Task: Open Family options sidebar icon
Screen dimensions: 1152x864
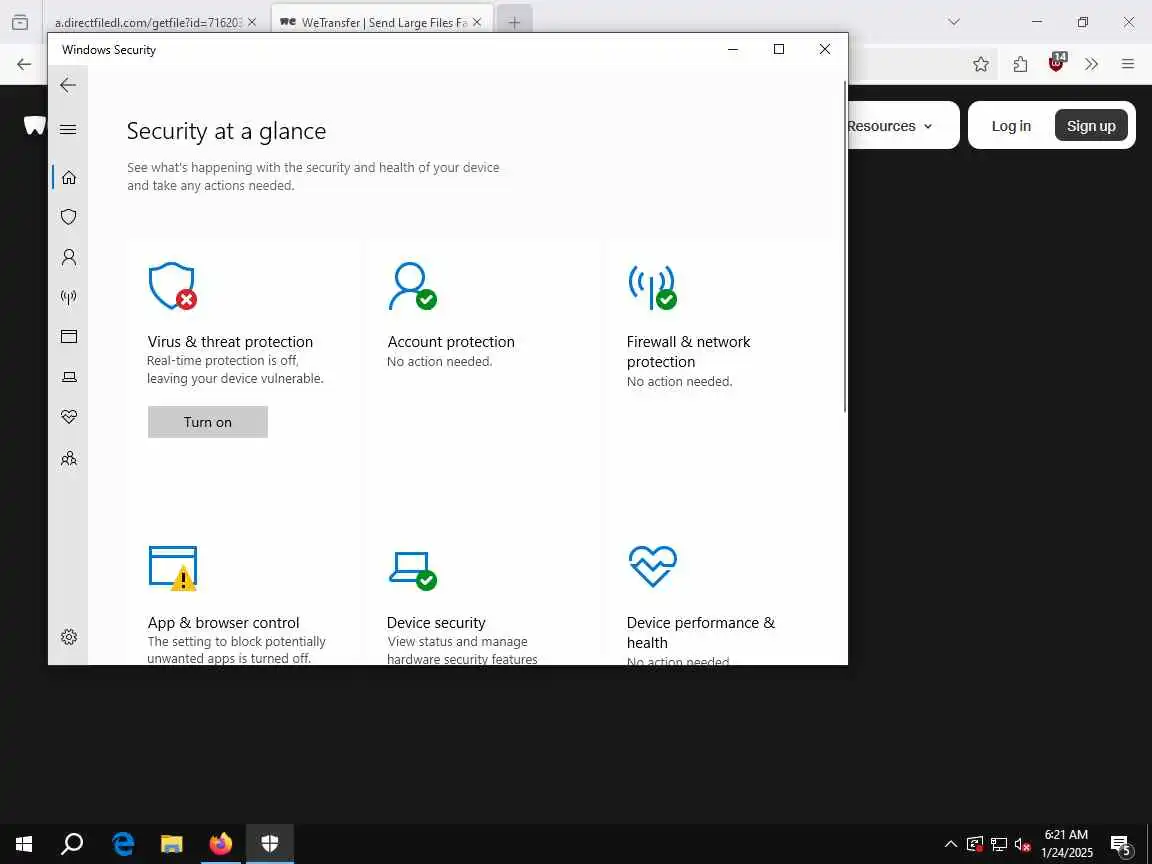Action: click(68, 458)
